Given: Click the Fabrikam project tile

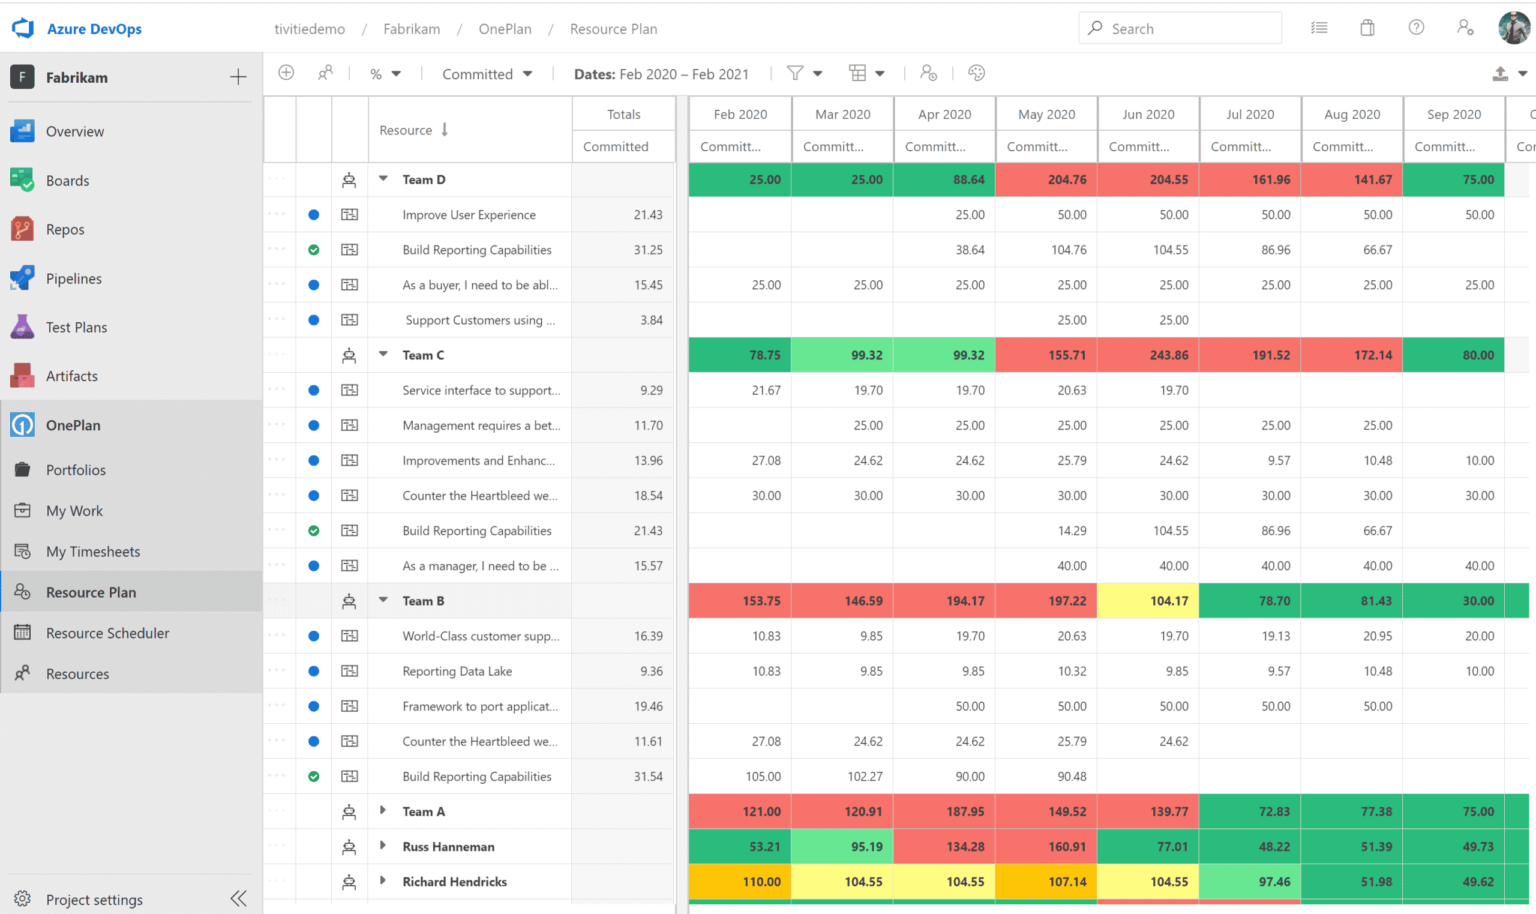Looking at the screenshot, I should 22,77.
